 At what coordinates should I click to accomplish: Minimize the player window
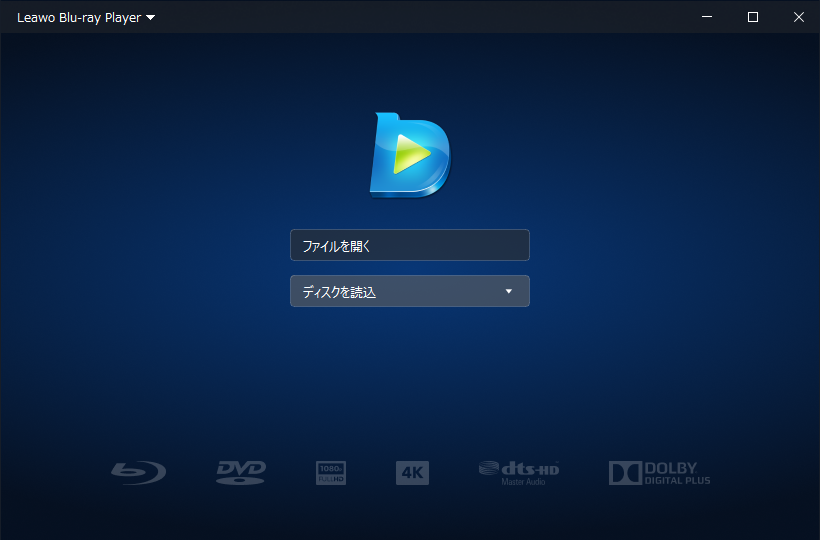coord(707,17)
